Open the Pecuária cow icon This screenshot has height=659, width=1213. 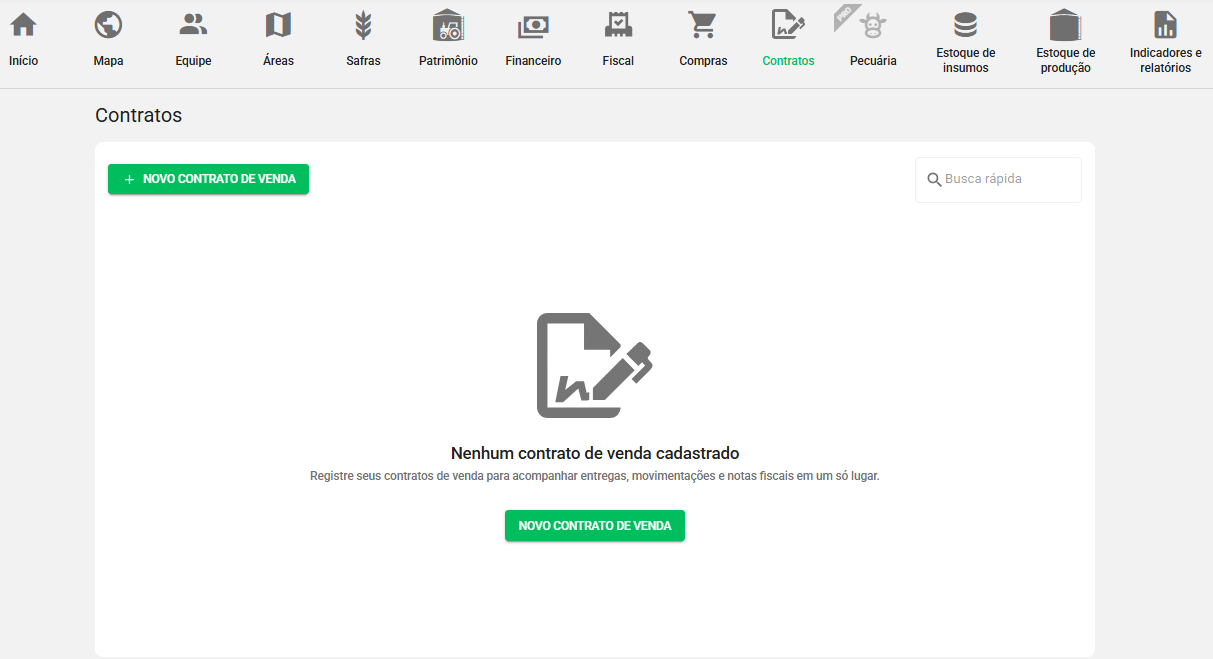pyautogui.click(x=873, y=25)
